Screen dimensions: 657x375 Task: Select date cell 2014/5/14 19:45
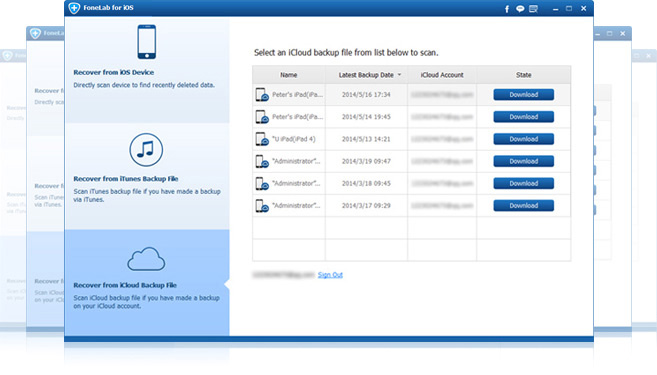pos(366,117)
